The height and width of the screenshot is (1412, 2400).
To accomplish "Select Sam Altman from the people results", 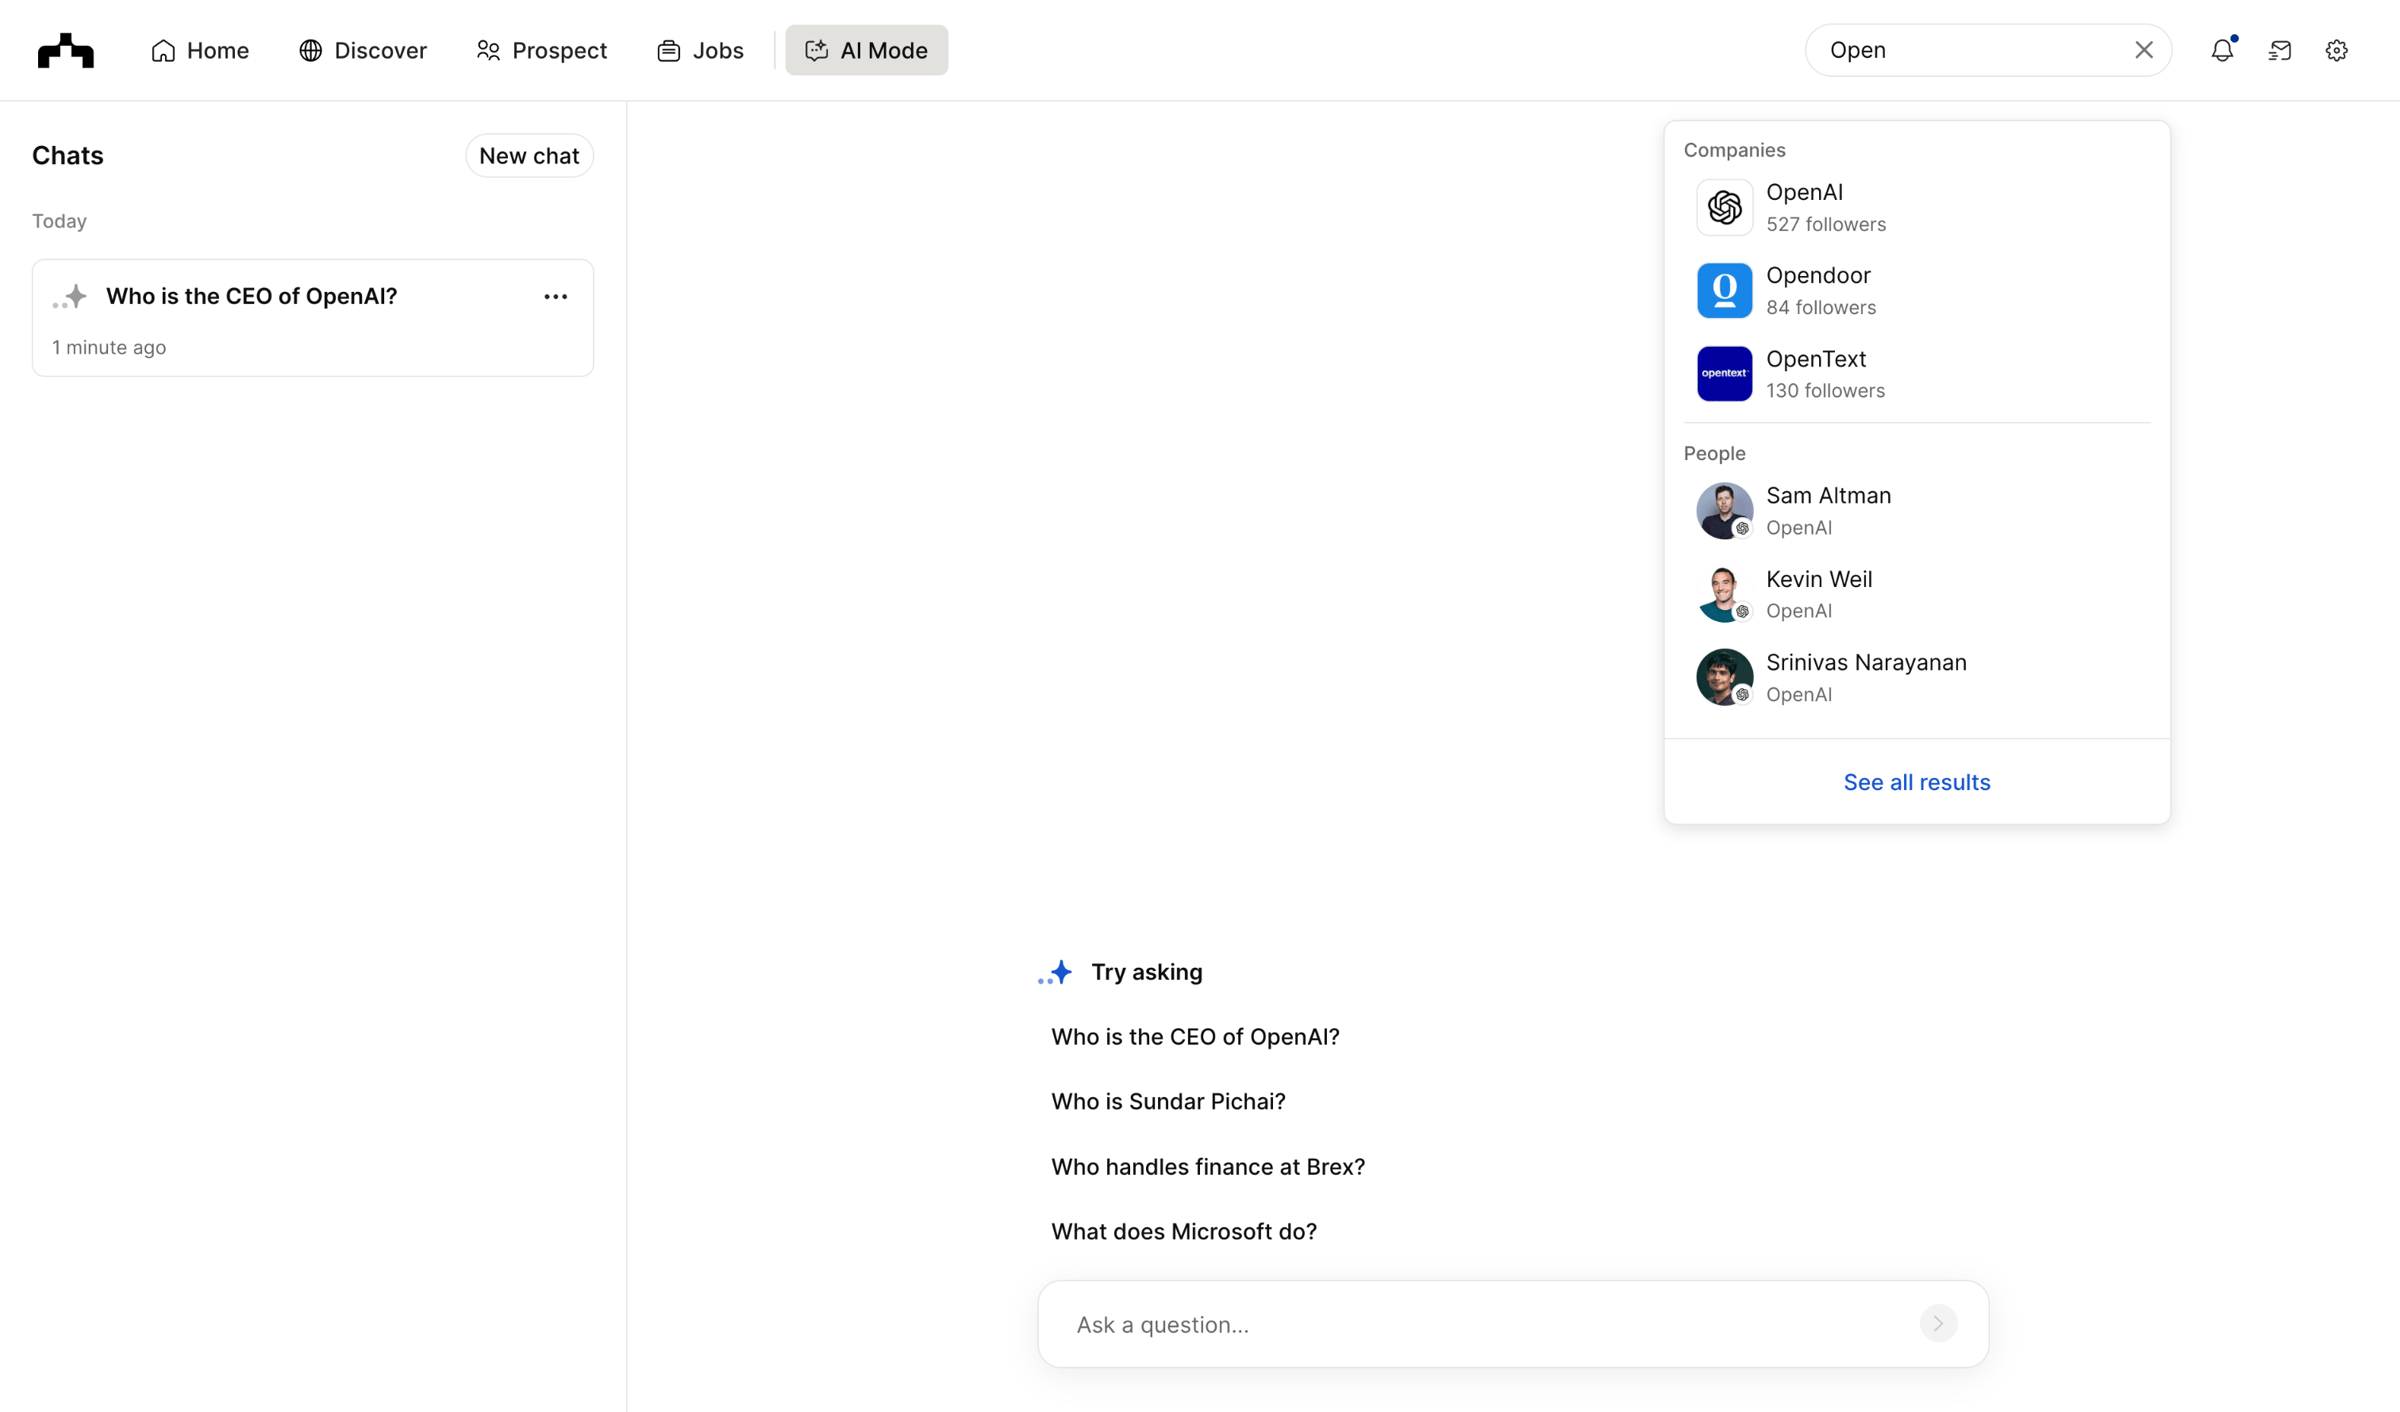I will 1917,511.
